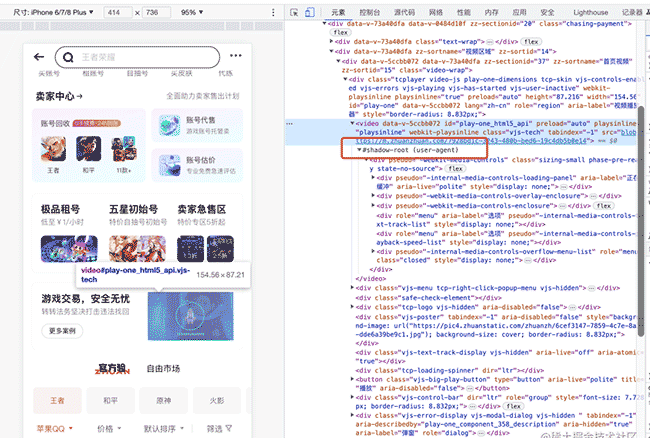Tap the 账号估价 card icon

tap(170, 165)
